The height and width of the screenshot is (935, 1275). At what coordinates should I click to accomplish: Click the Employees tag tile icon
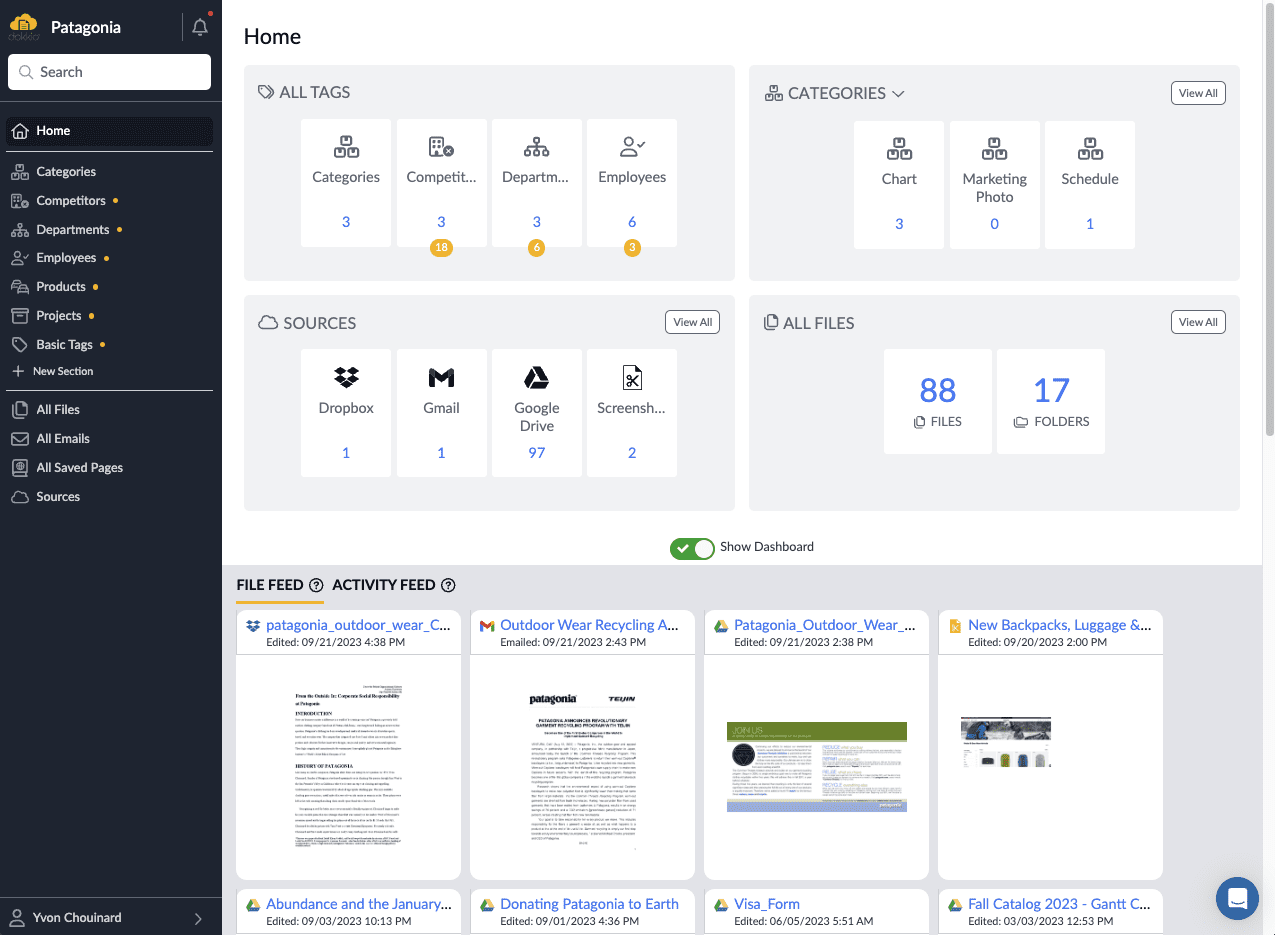click(632, 147)
